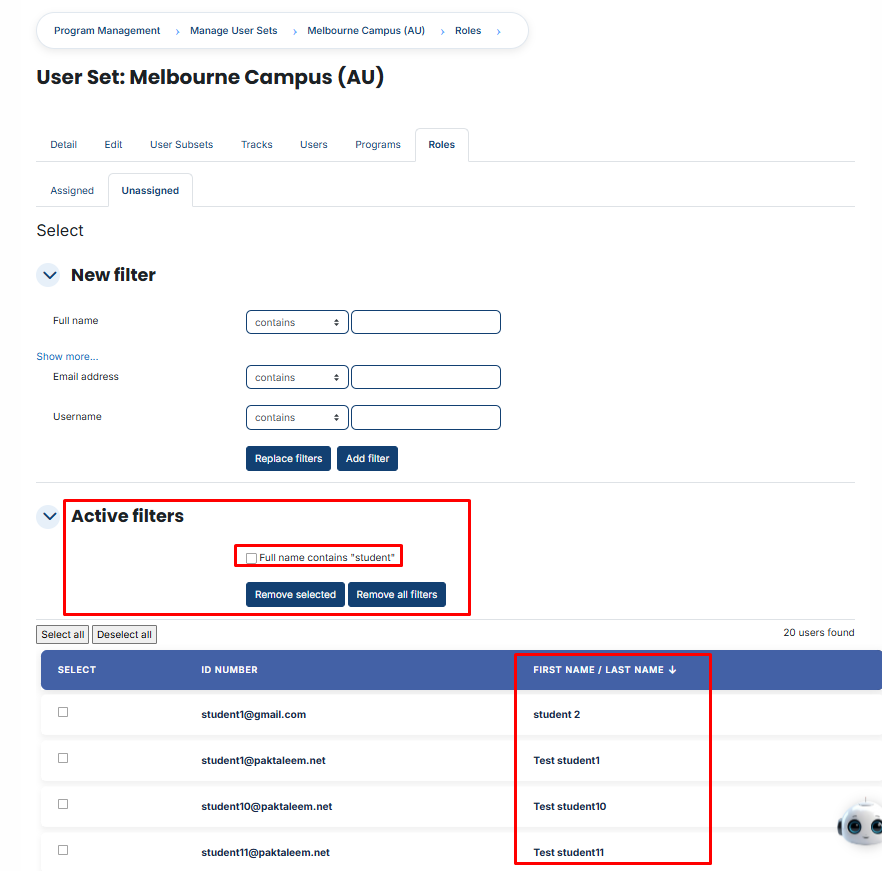882x871 pixels.
Task: Open the Email address 'contains' dropdown
Action: click(297, 378)
